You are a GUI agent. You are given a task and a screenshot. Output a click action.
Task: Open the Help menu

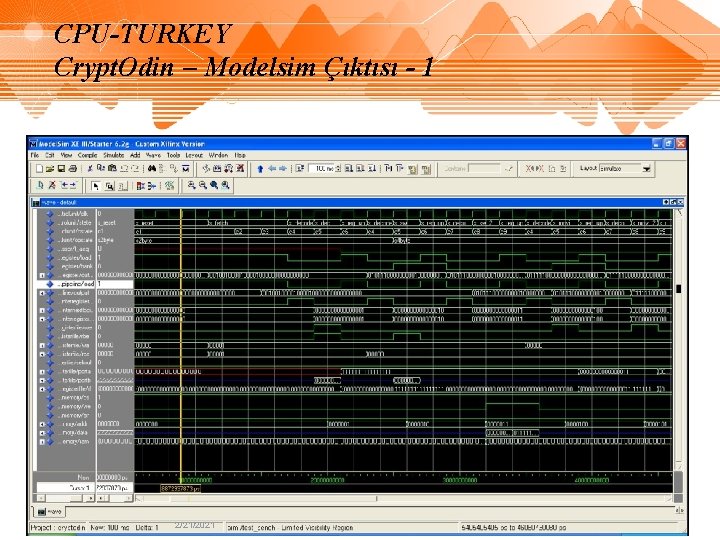240,156
